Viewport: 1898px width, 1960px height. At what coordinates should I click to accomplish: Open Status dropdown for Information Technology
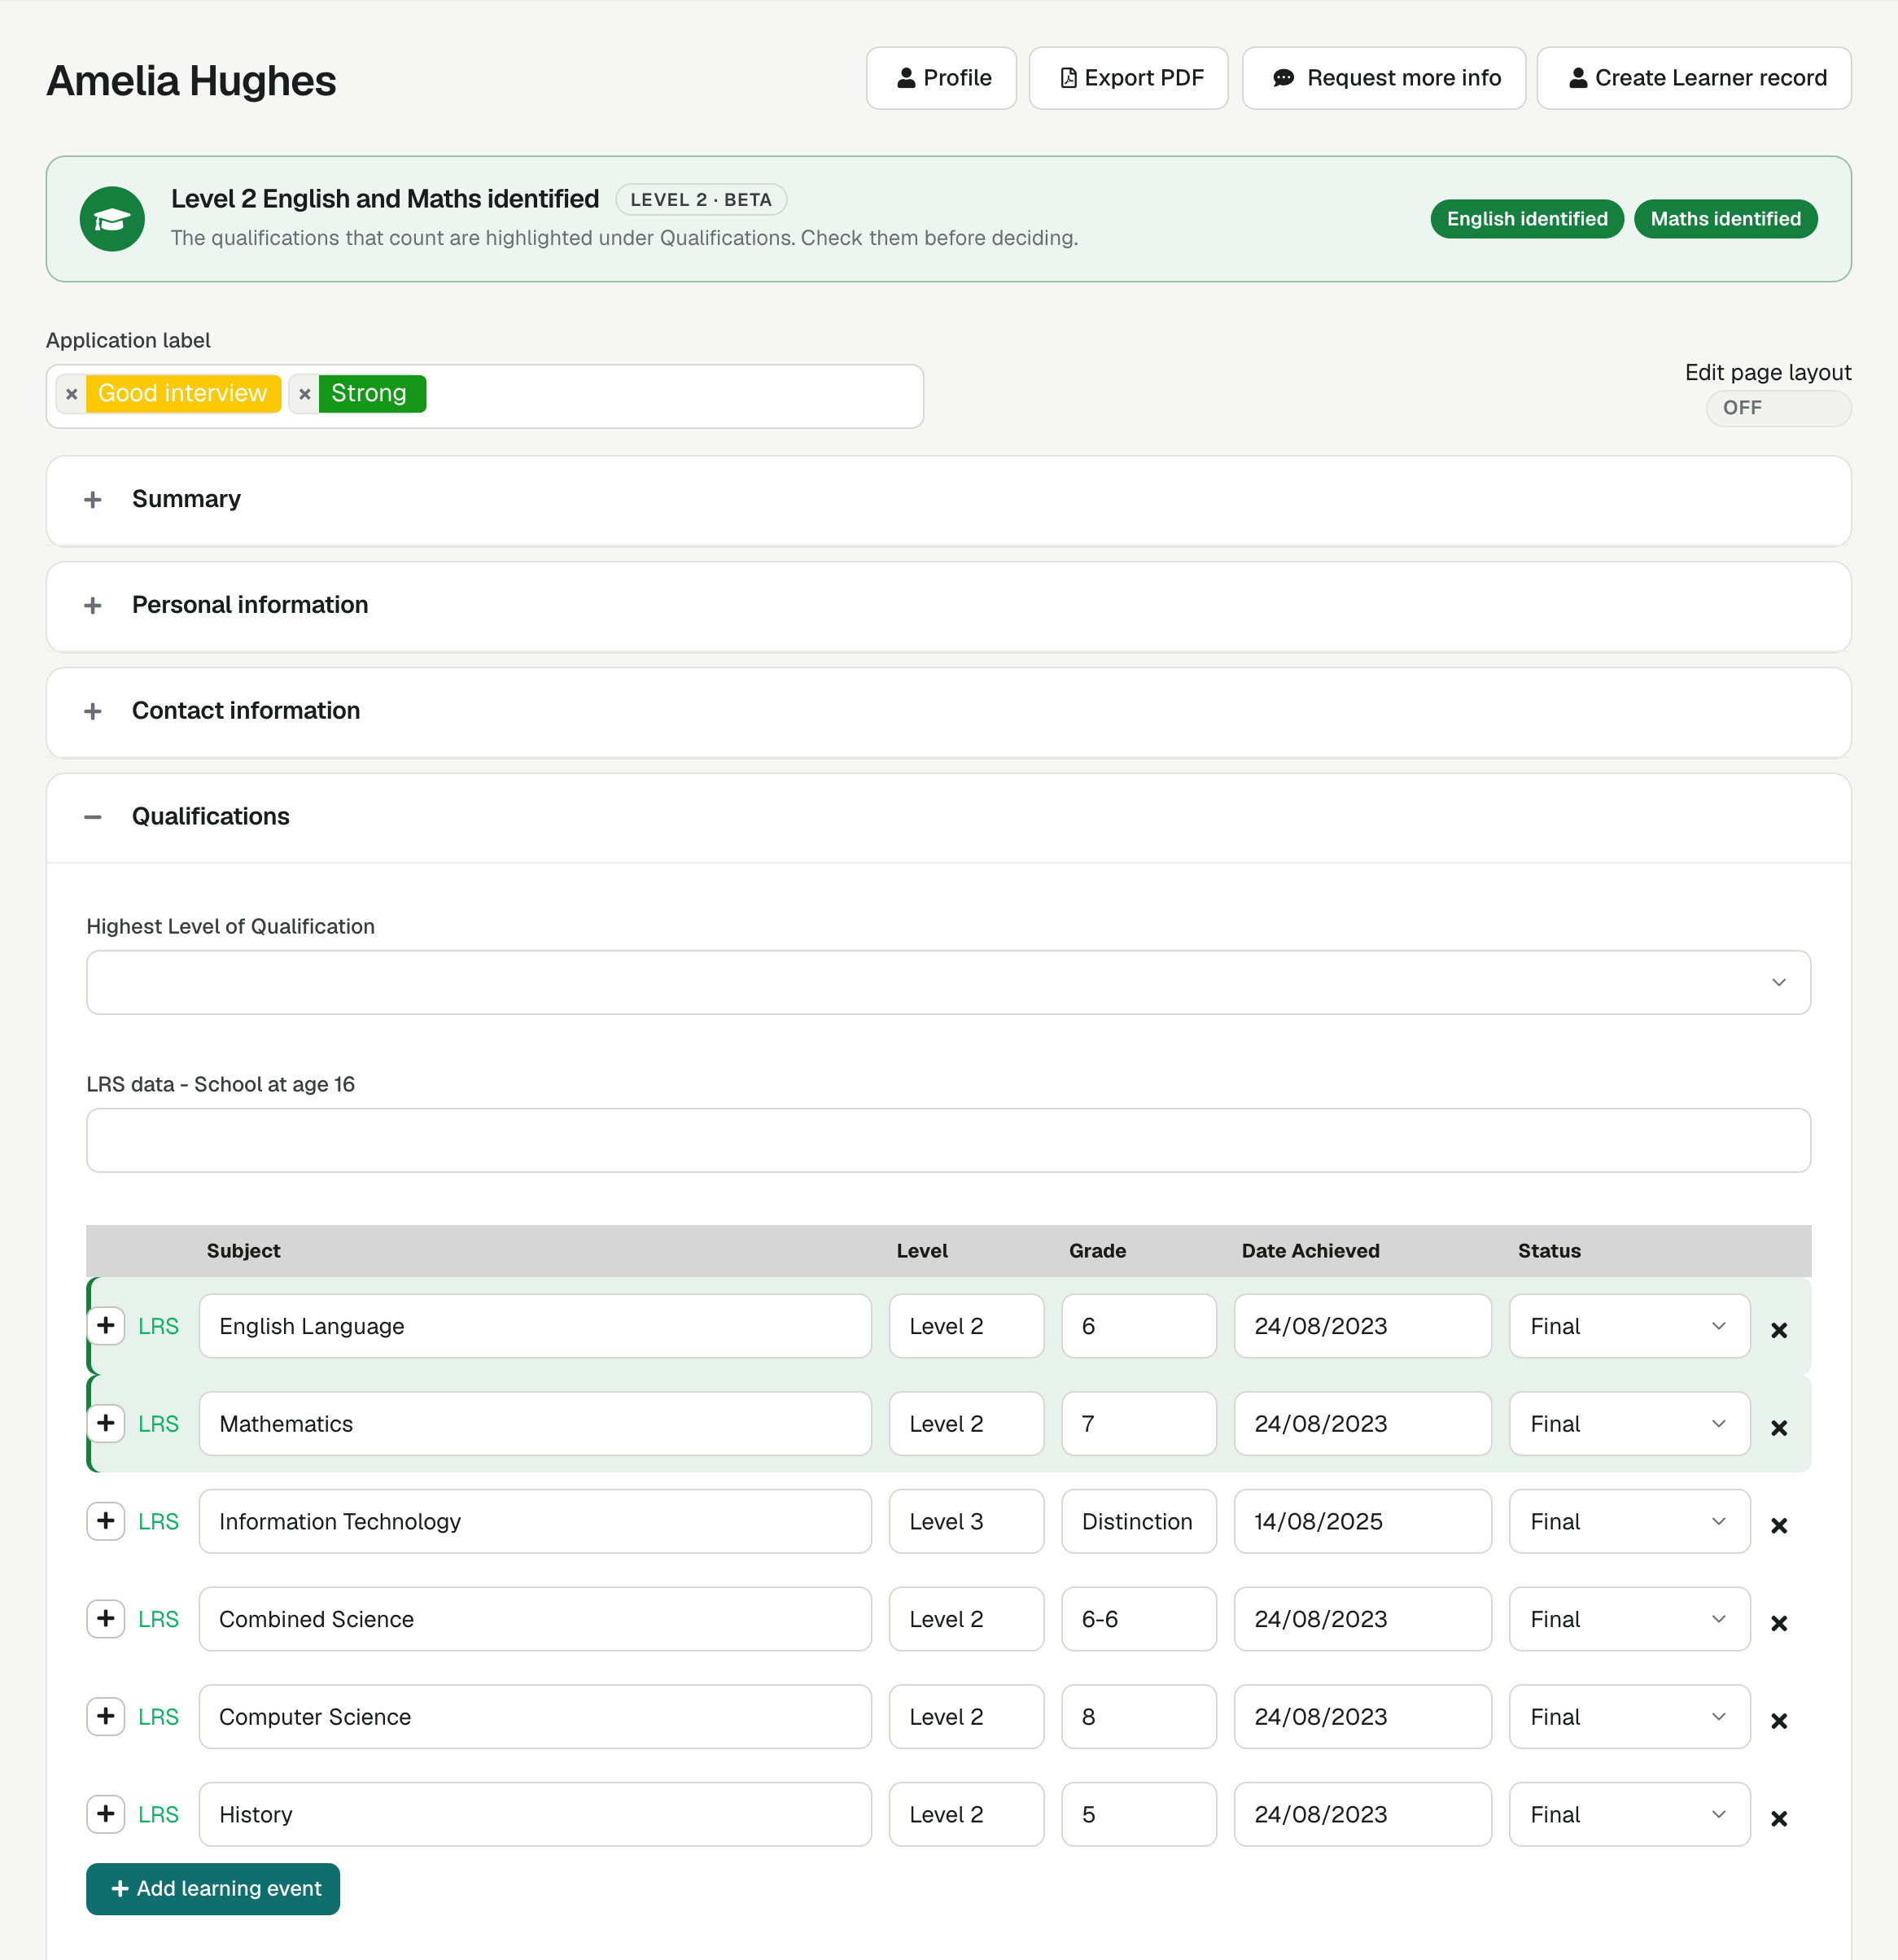(x=1629, y=1521)
